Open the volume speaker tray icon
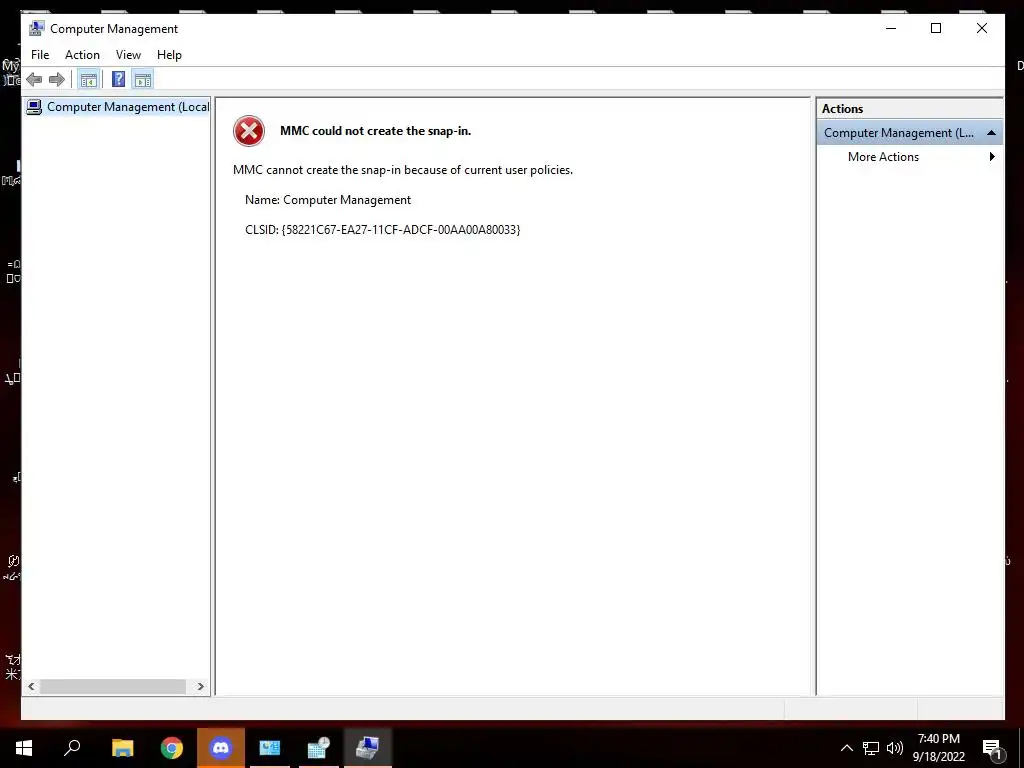Screen dimensions: 1024x768 click(895, 748)
